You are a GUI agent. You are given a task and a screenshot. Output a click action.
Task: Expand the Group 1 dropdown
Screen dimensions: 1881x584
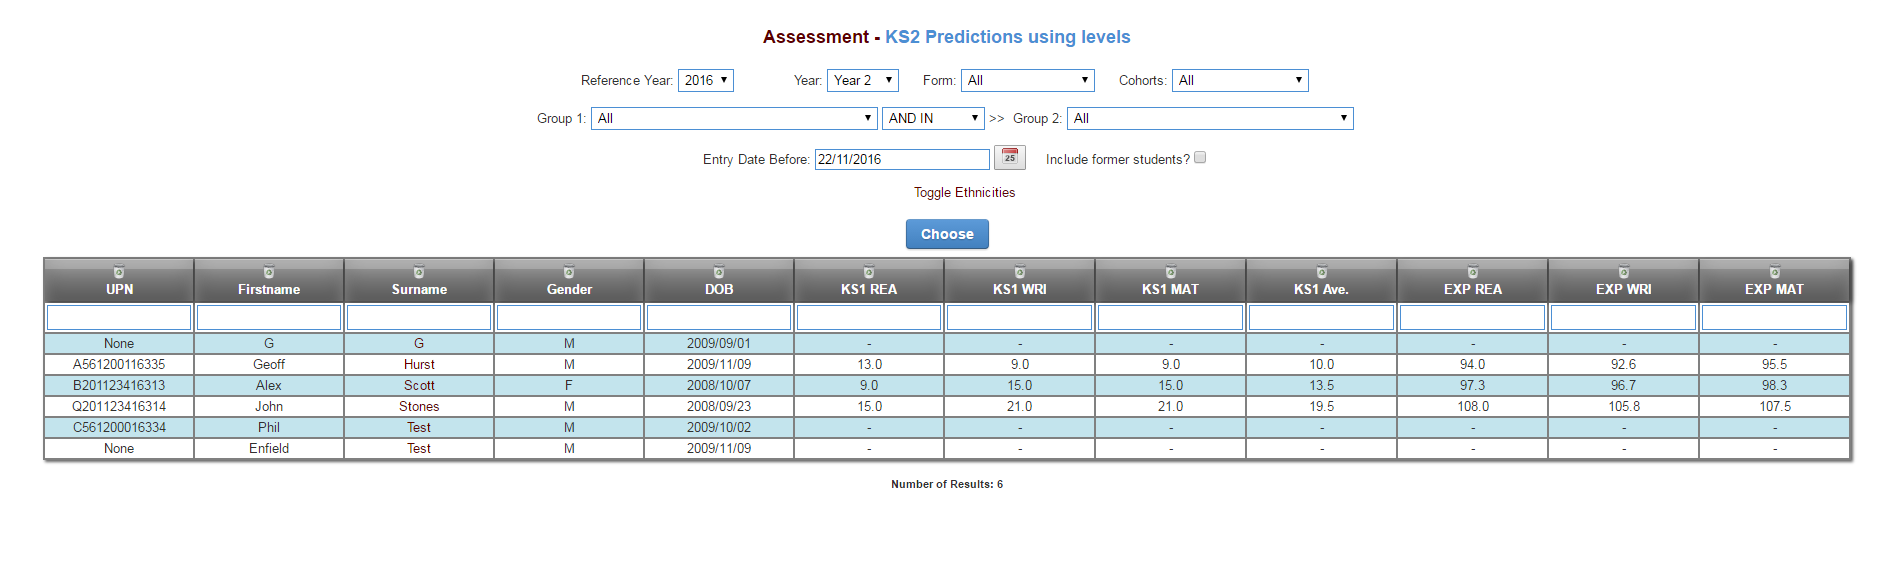click(x=734, y=119)
